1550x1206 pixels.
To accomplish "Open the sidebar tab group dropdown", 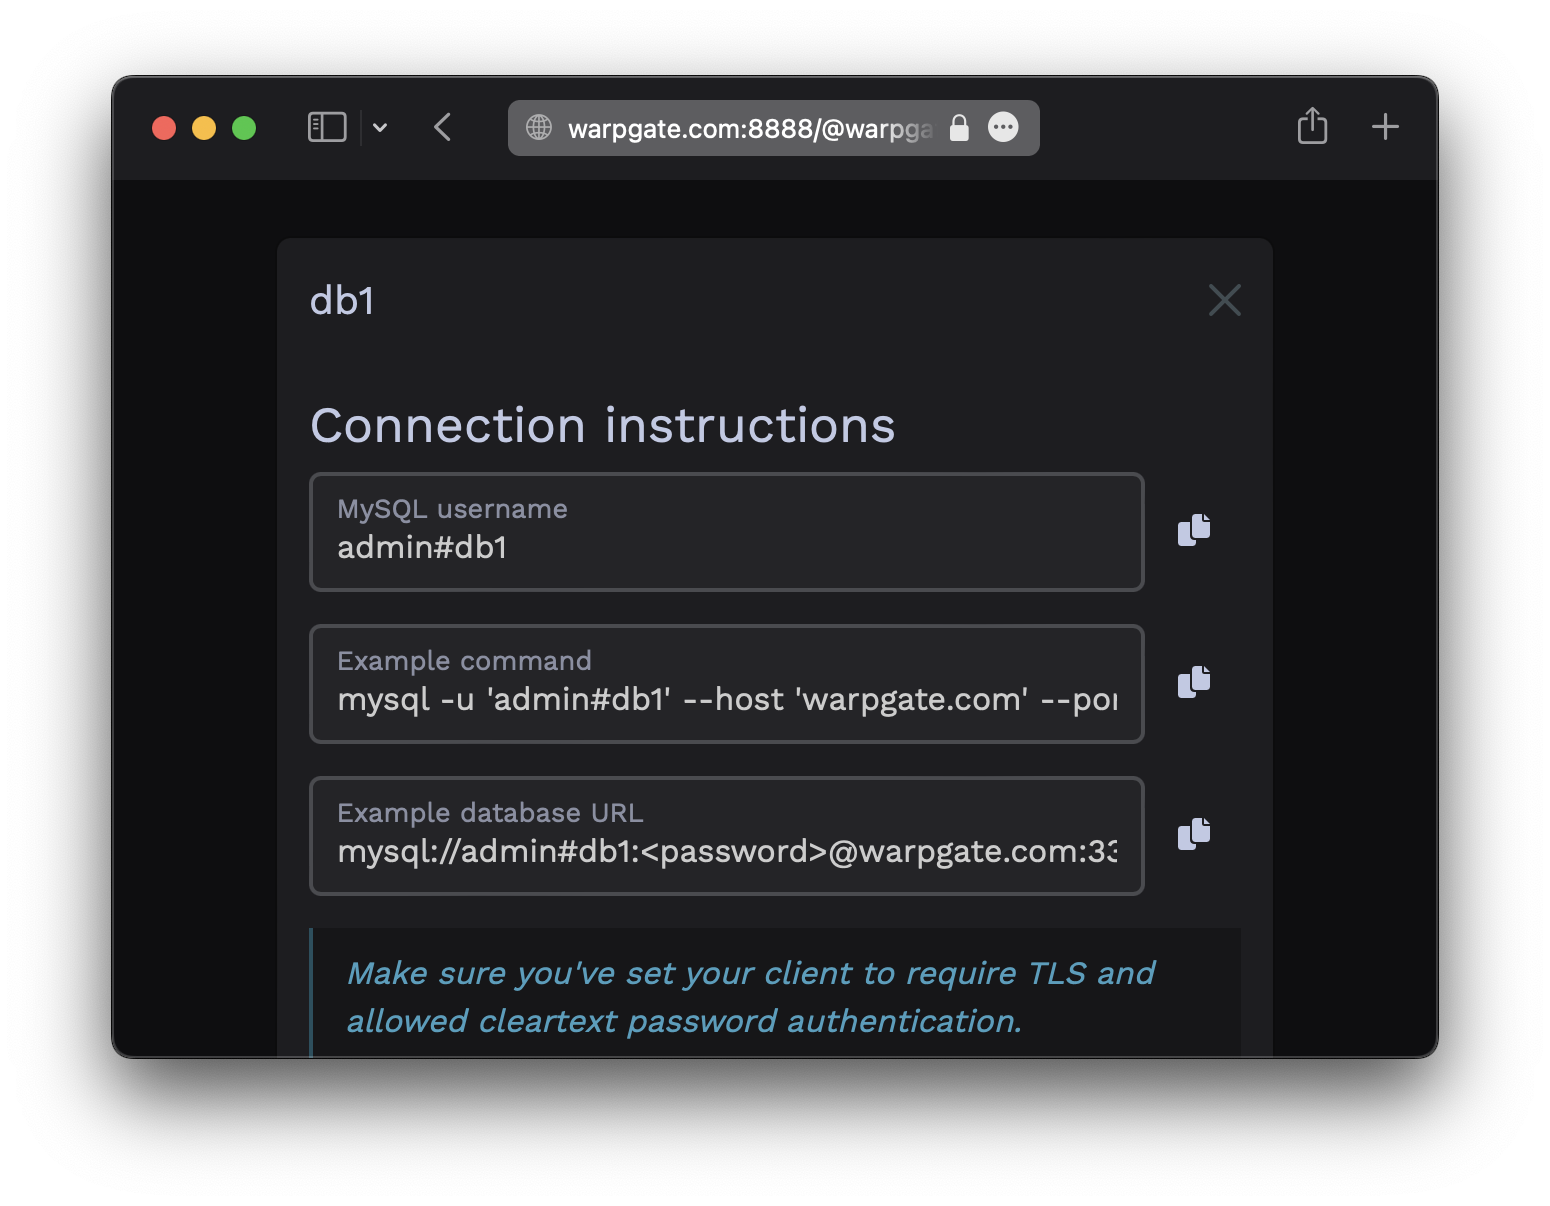I will click(x=380, y=127).
